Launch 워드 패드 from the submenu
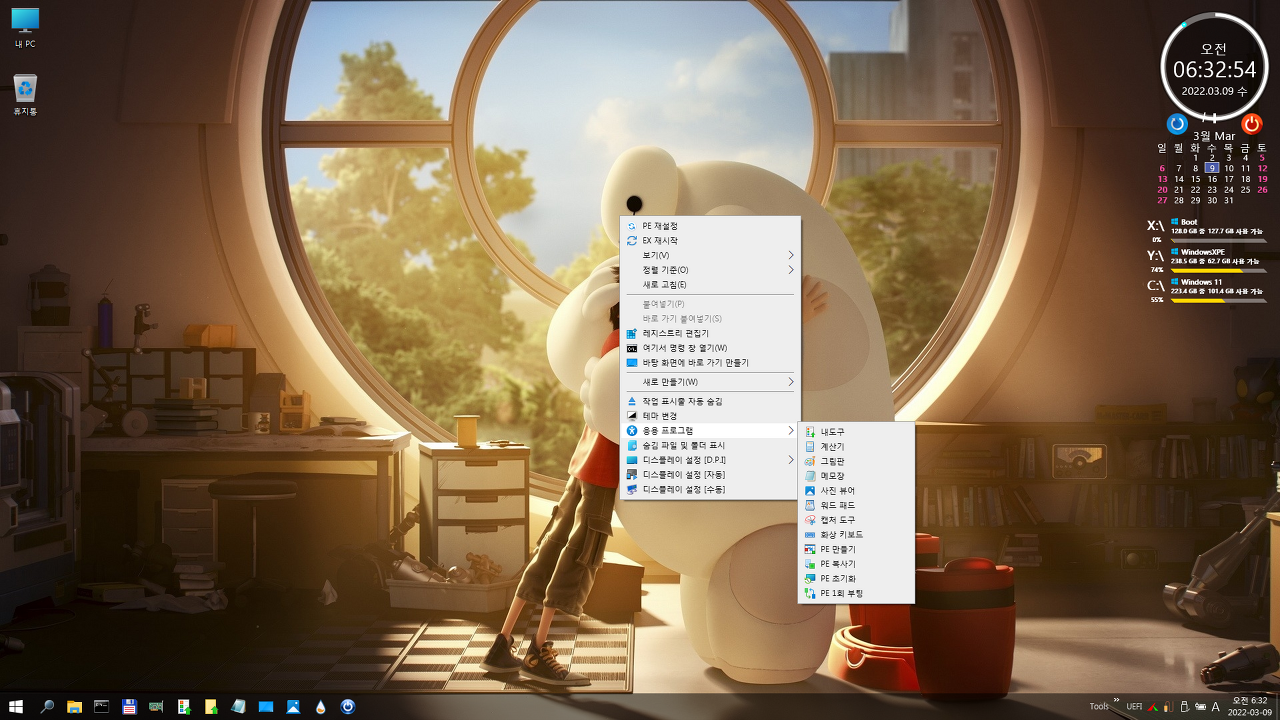The image size is (1280, 720). (856, 505)
